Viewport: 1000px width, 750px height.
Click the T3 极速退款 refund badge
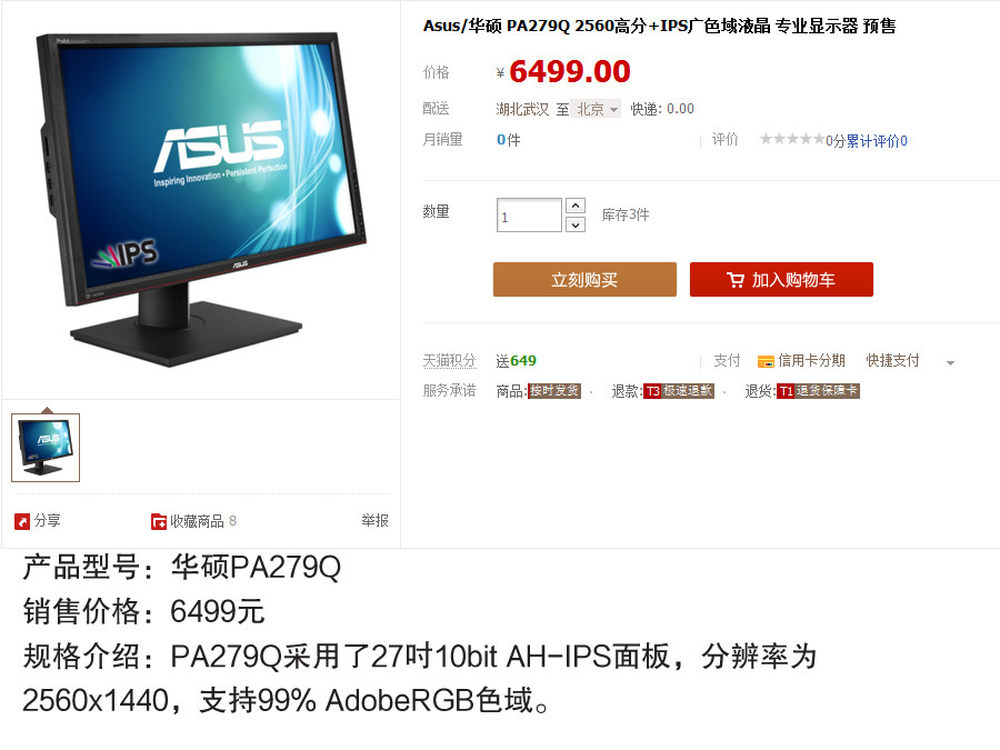coord(678,391)
